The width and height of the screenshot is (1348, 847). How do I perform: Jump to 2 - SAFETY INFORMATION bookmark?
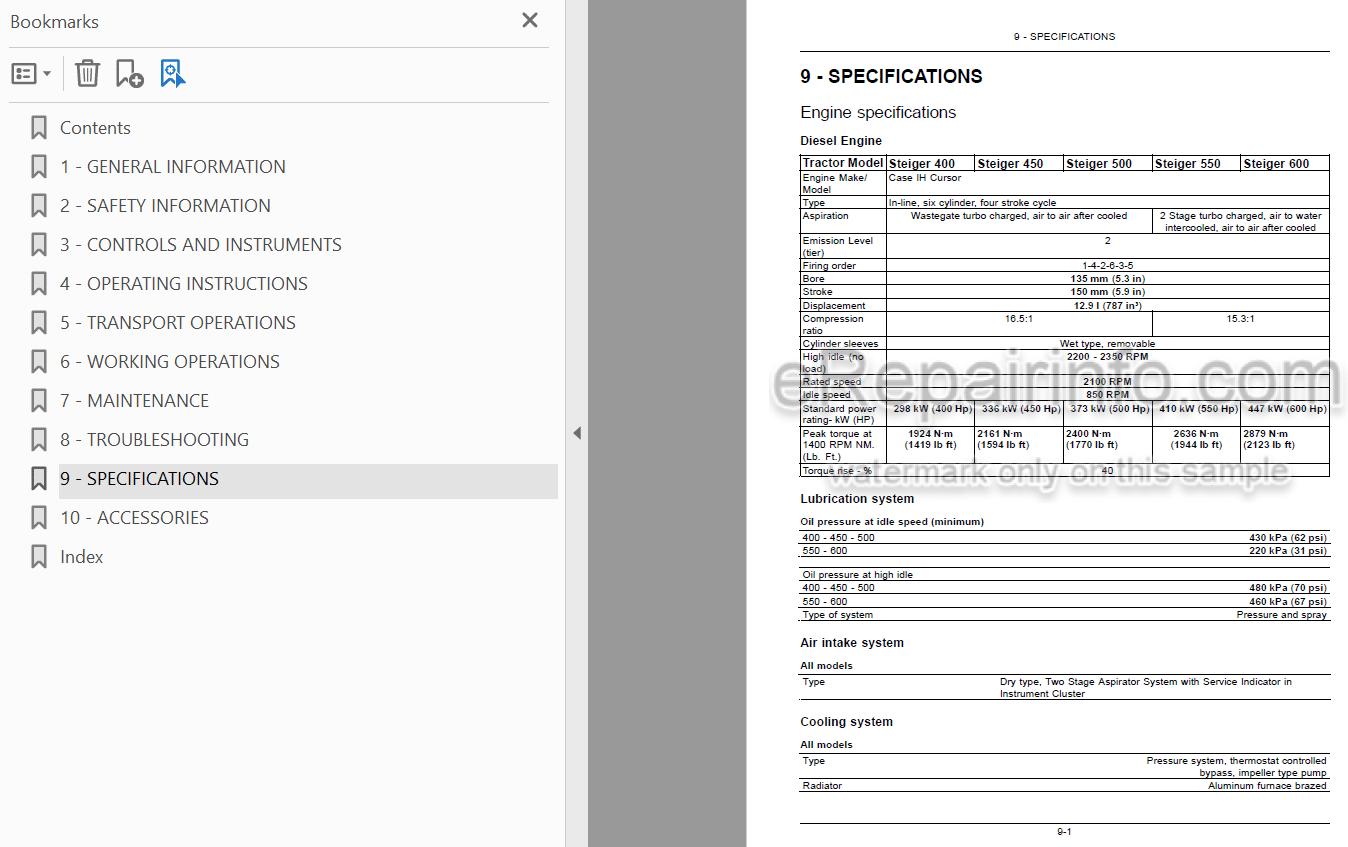click(x=165, y=206)
